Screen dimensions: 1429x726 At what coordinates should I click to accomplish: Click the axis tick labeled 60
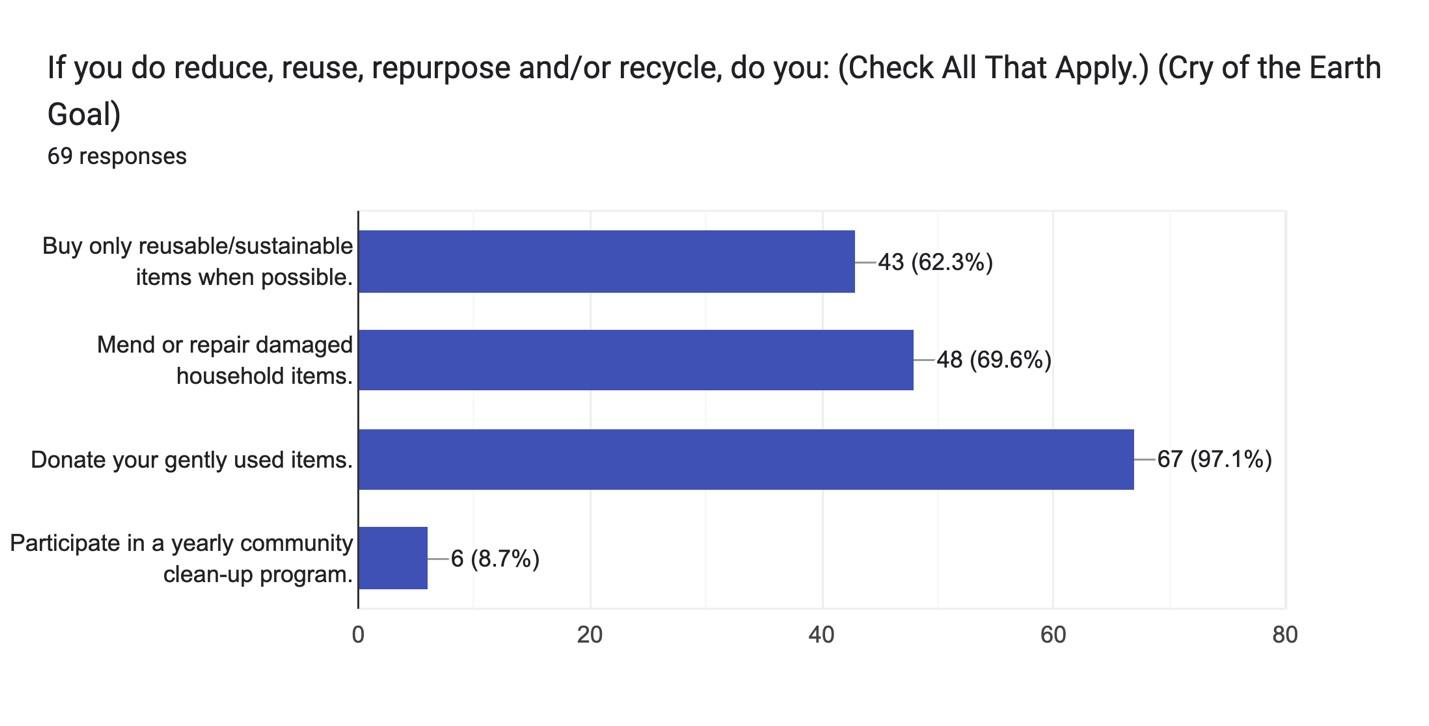1053,634
